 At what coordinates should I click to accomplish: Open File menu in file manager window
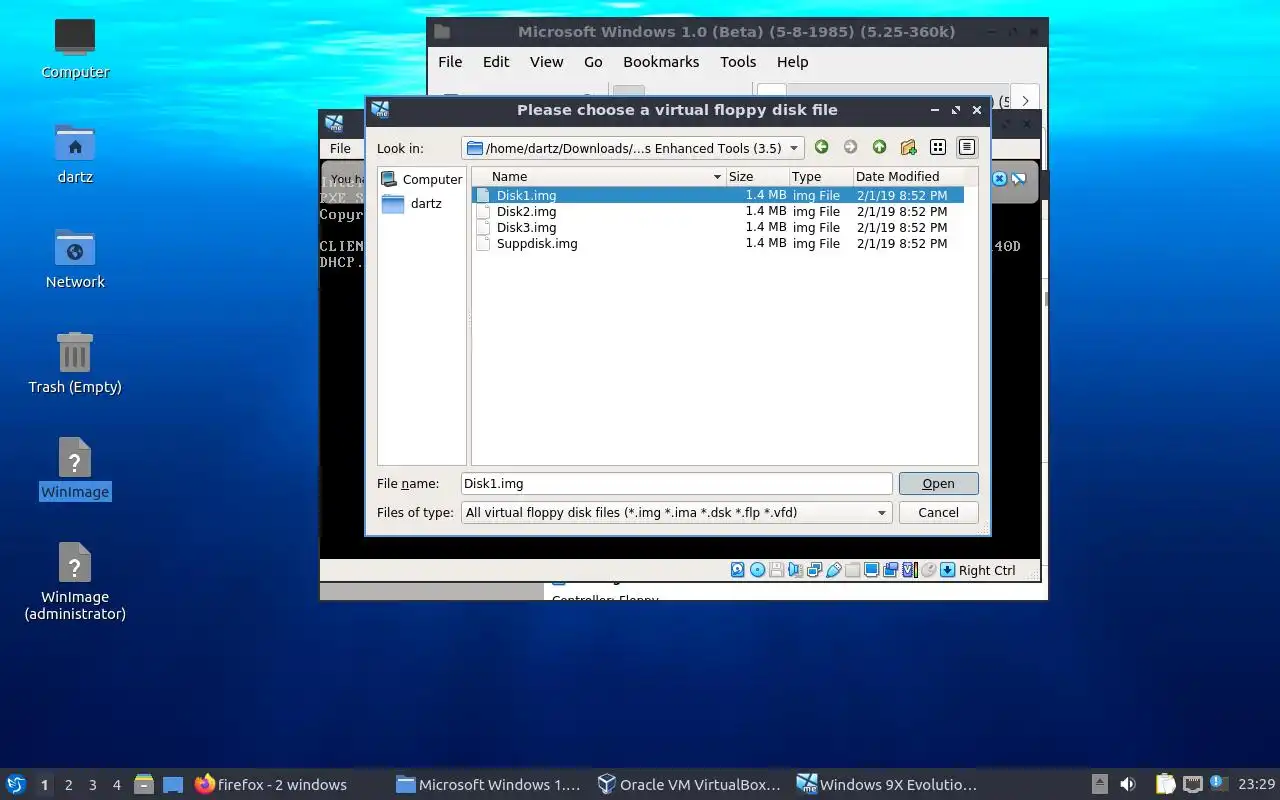pos(450,62)
